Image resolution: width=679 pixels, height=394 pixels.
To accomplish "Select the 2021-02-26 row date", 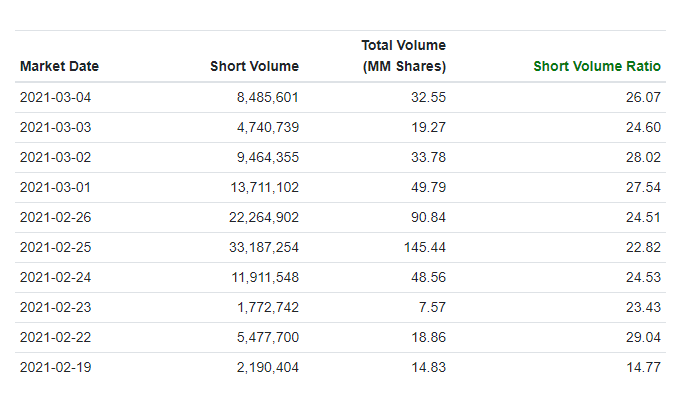I will pyautogui.click(x=55, y=217).
